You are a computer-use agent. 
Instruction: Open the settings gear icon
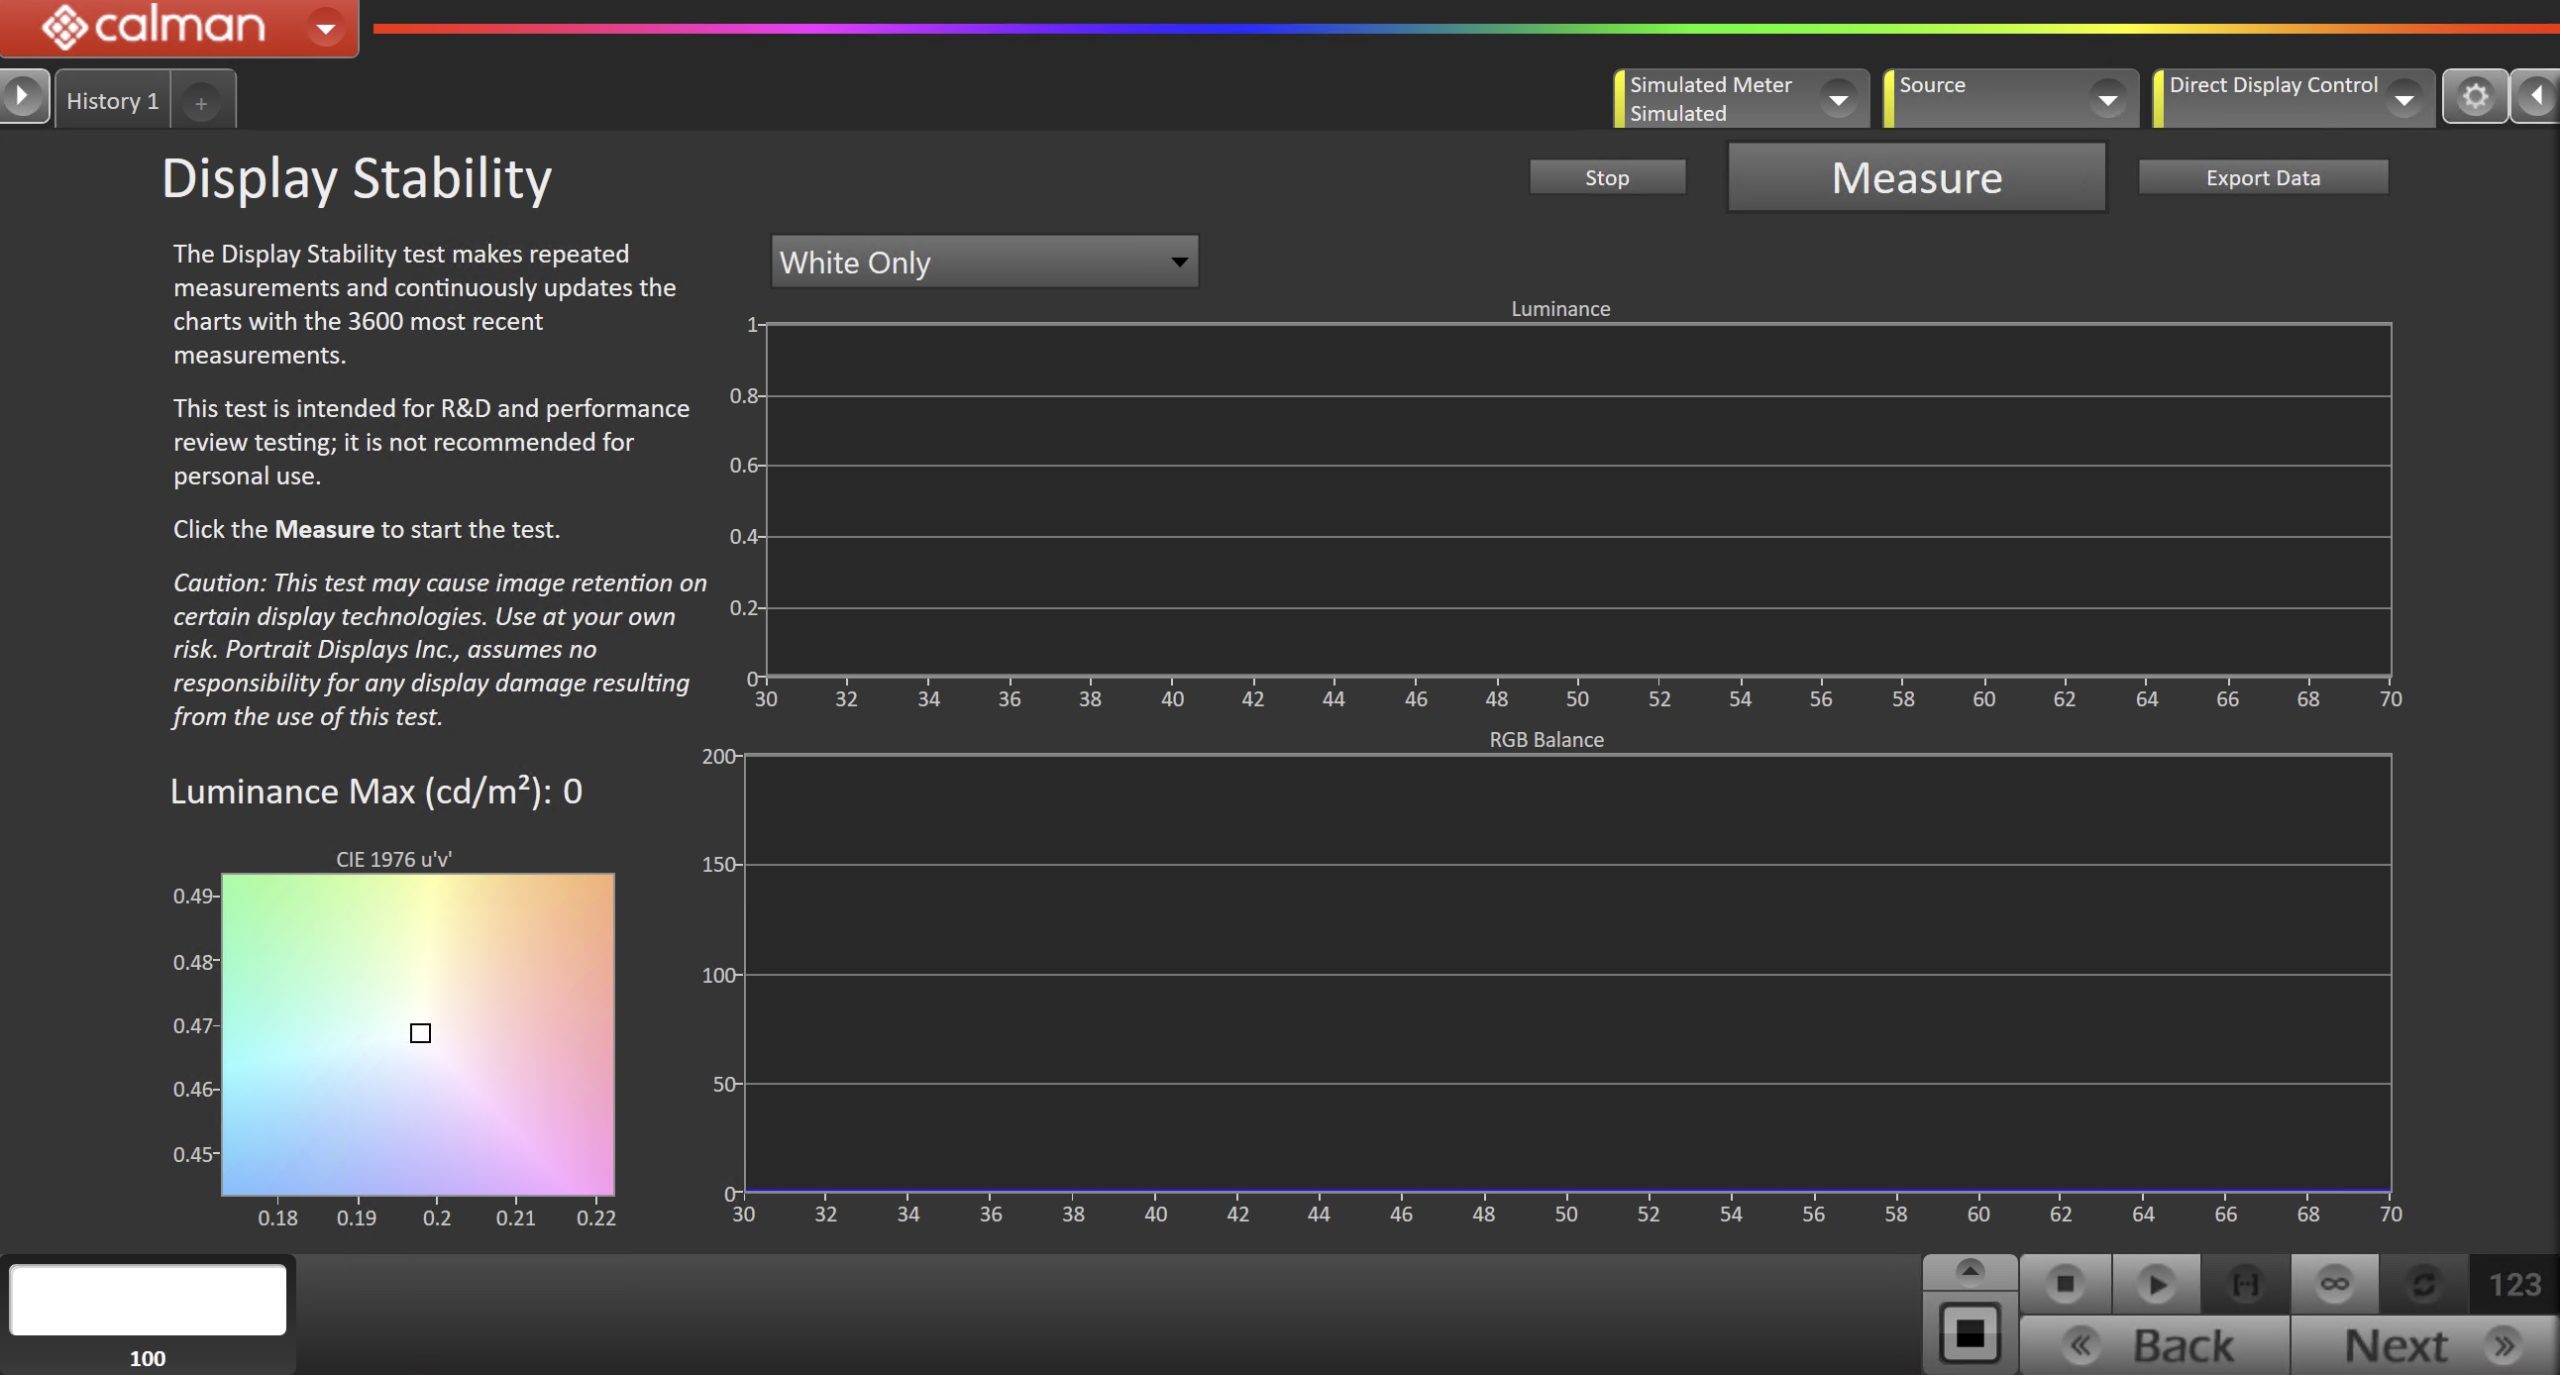2475,97
